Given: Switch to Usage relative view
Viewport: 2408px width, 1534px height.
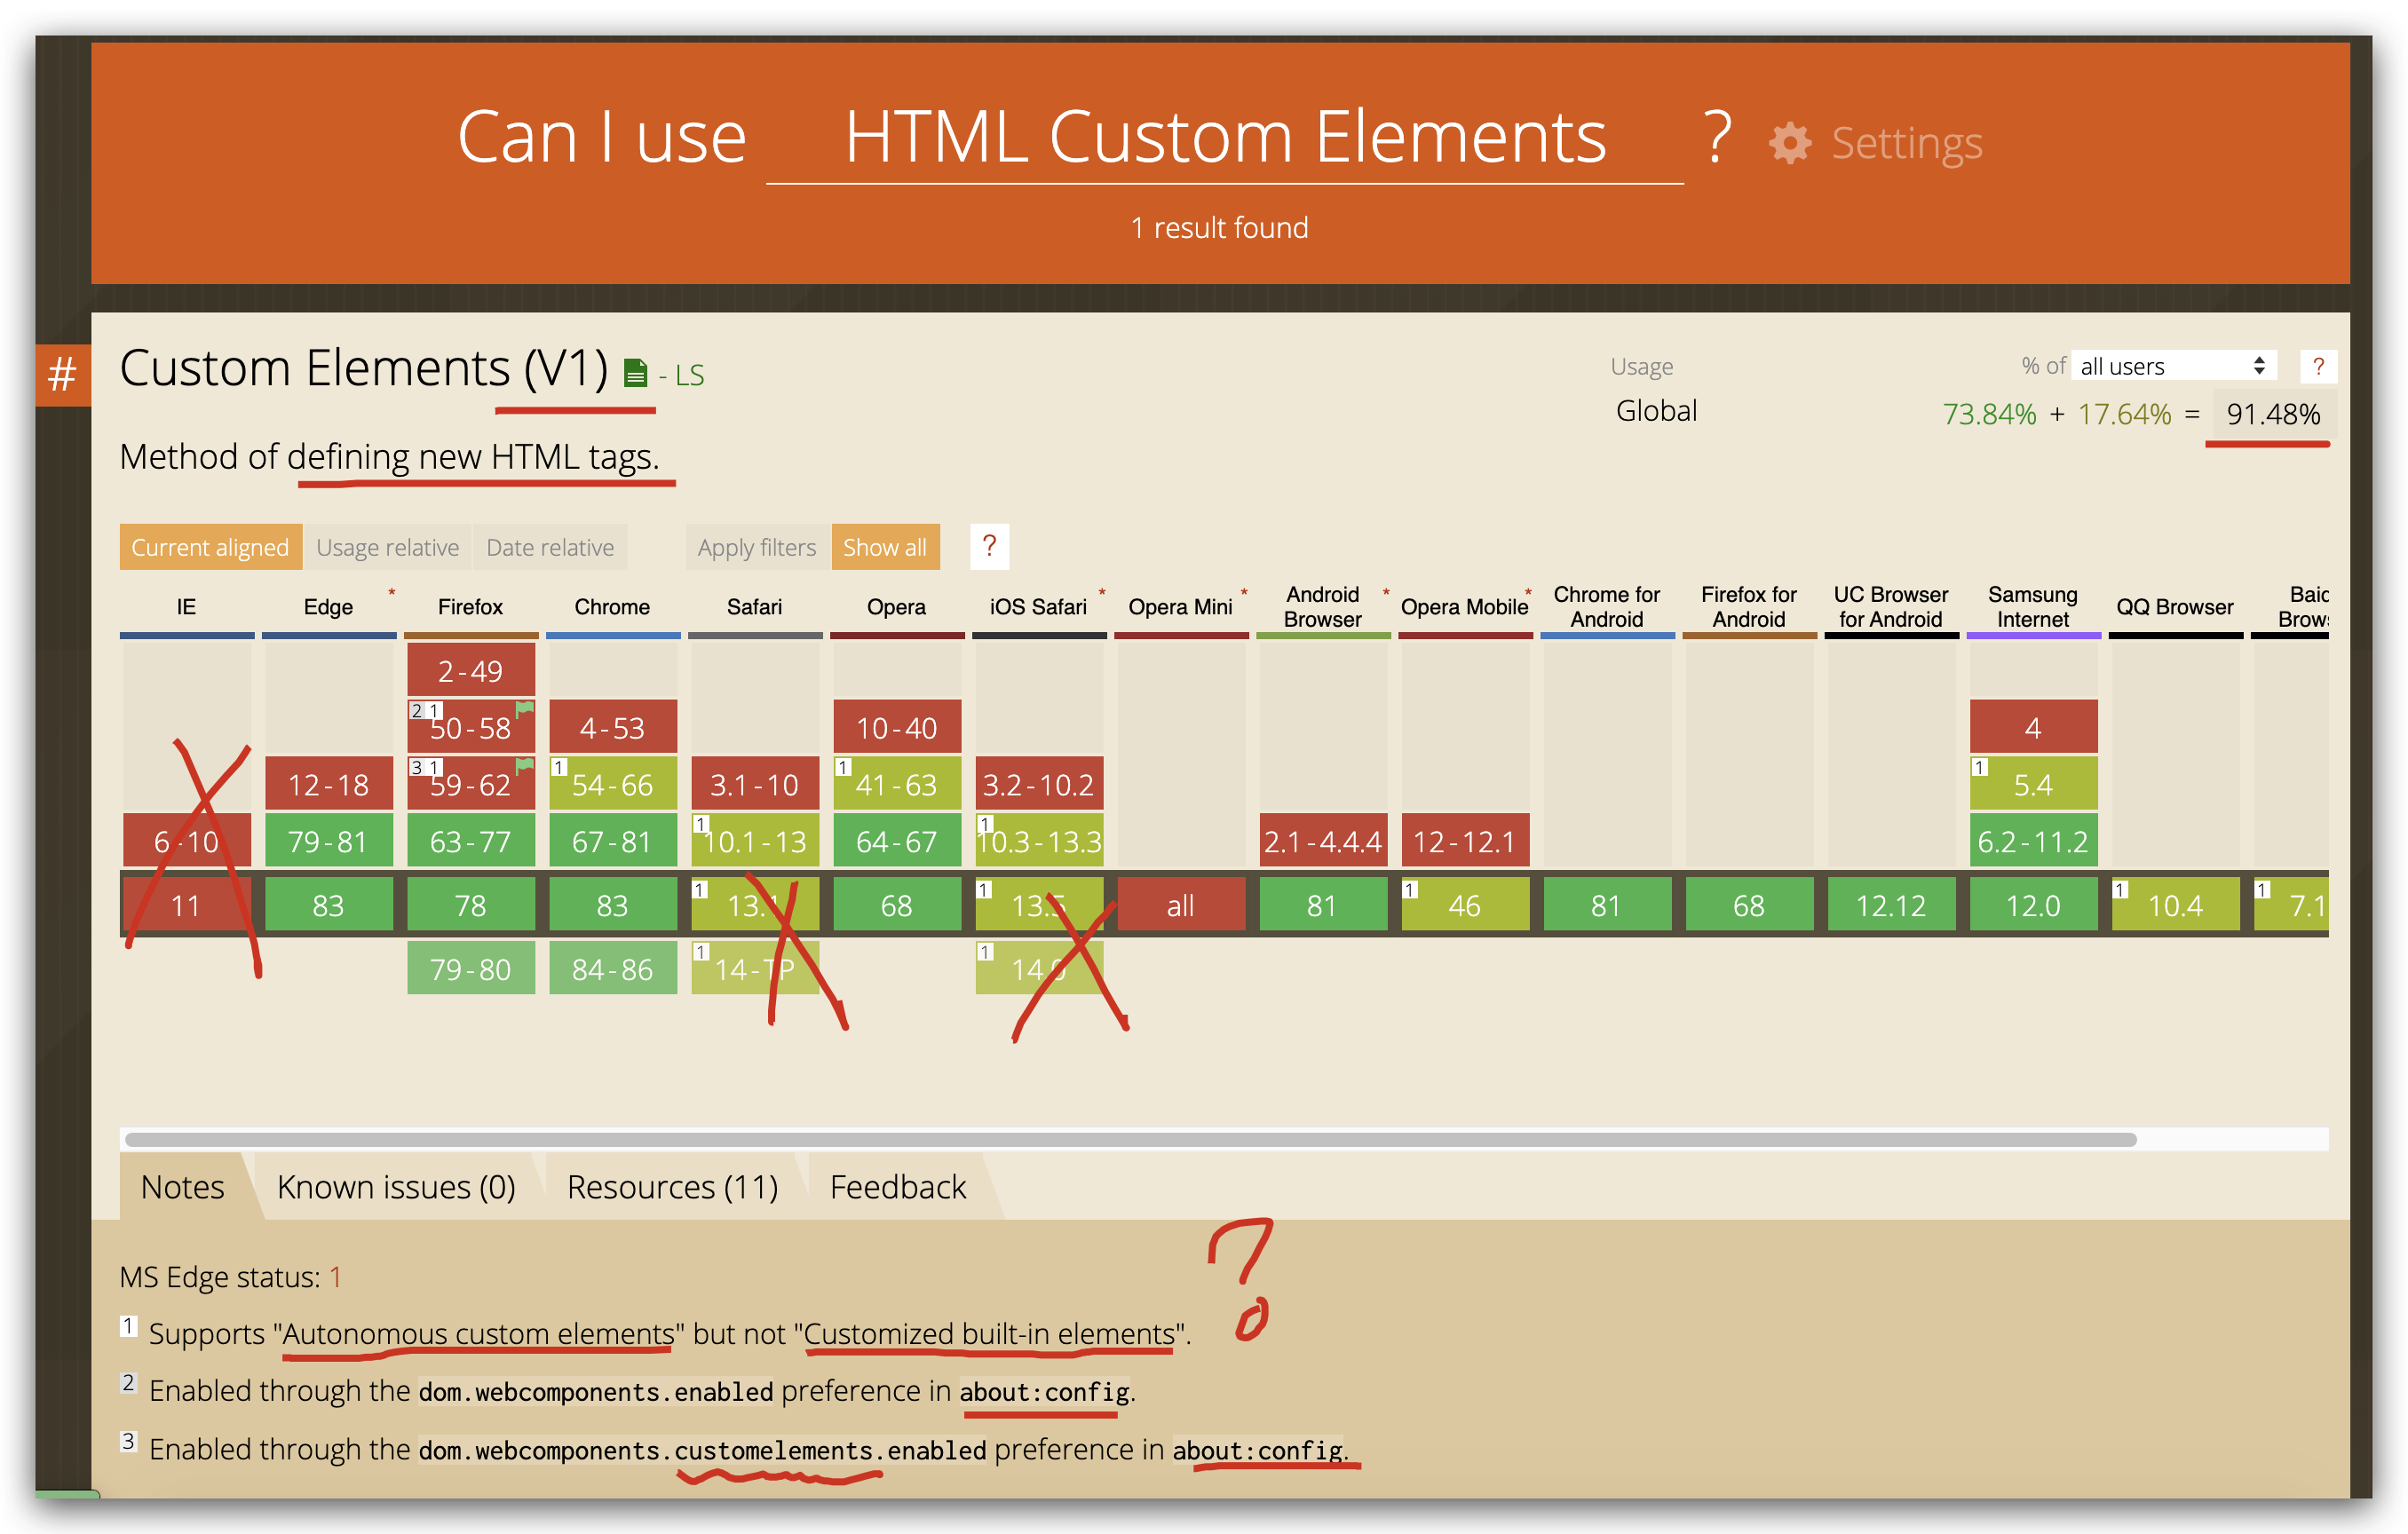Looking at the screenshot, I should coord(388,547).
